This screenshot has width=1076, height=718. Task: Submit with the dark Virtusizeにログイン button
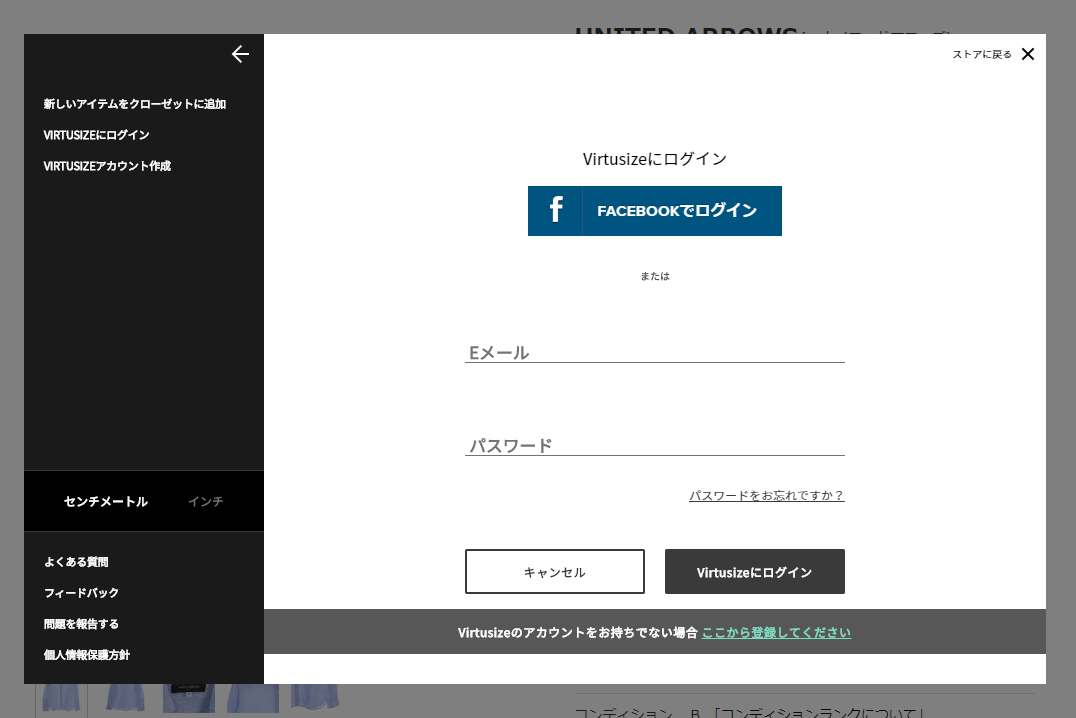click(x=754, y=571)
